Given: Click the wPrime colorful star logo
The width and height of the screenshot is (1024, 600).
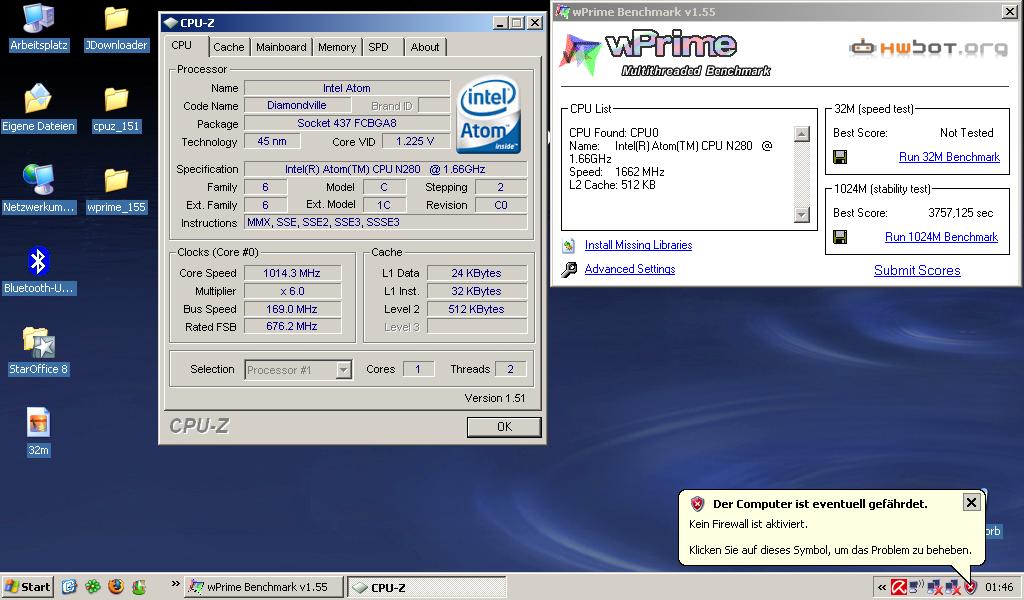Looking at the screenshot, I should point(578,54).
